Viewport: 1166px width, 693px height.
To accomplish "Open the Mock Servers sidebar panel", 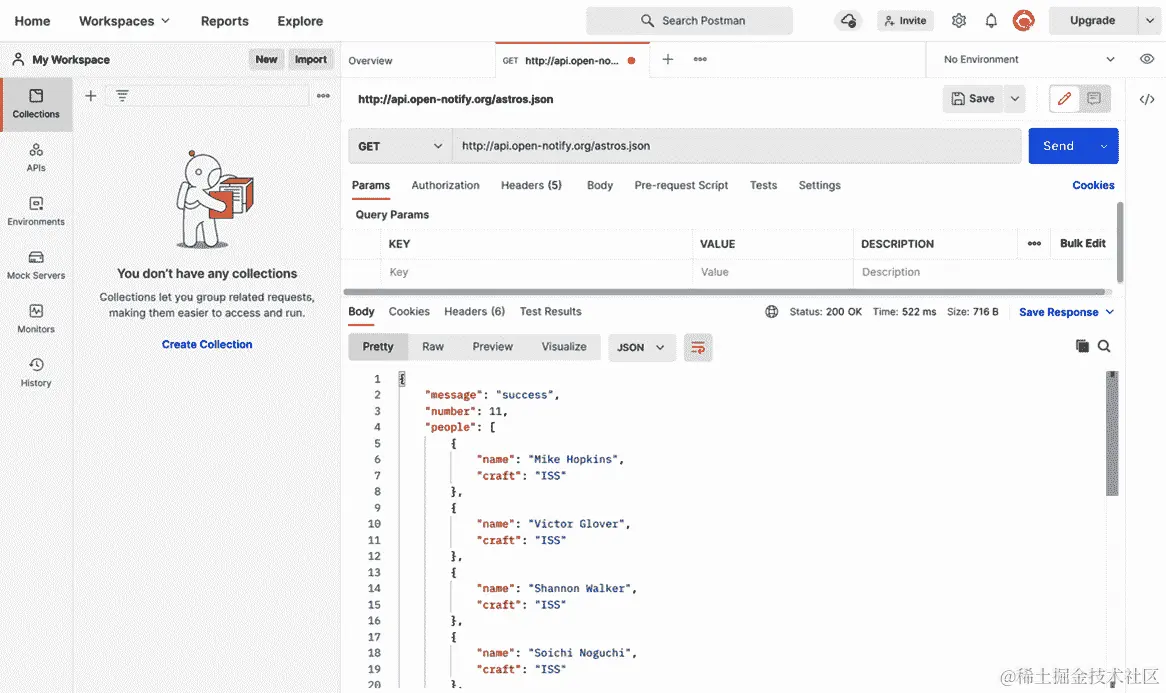I will coord(36,265).
